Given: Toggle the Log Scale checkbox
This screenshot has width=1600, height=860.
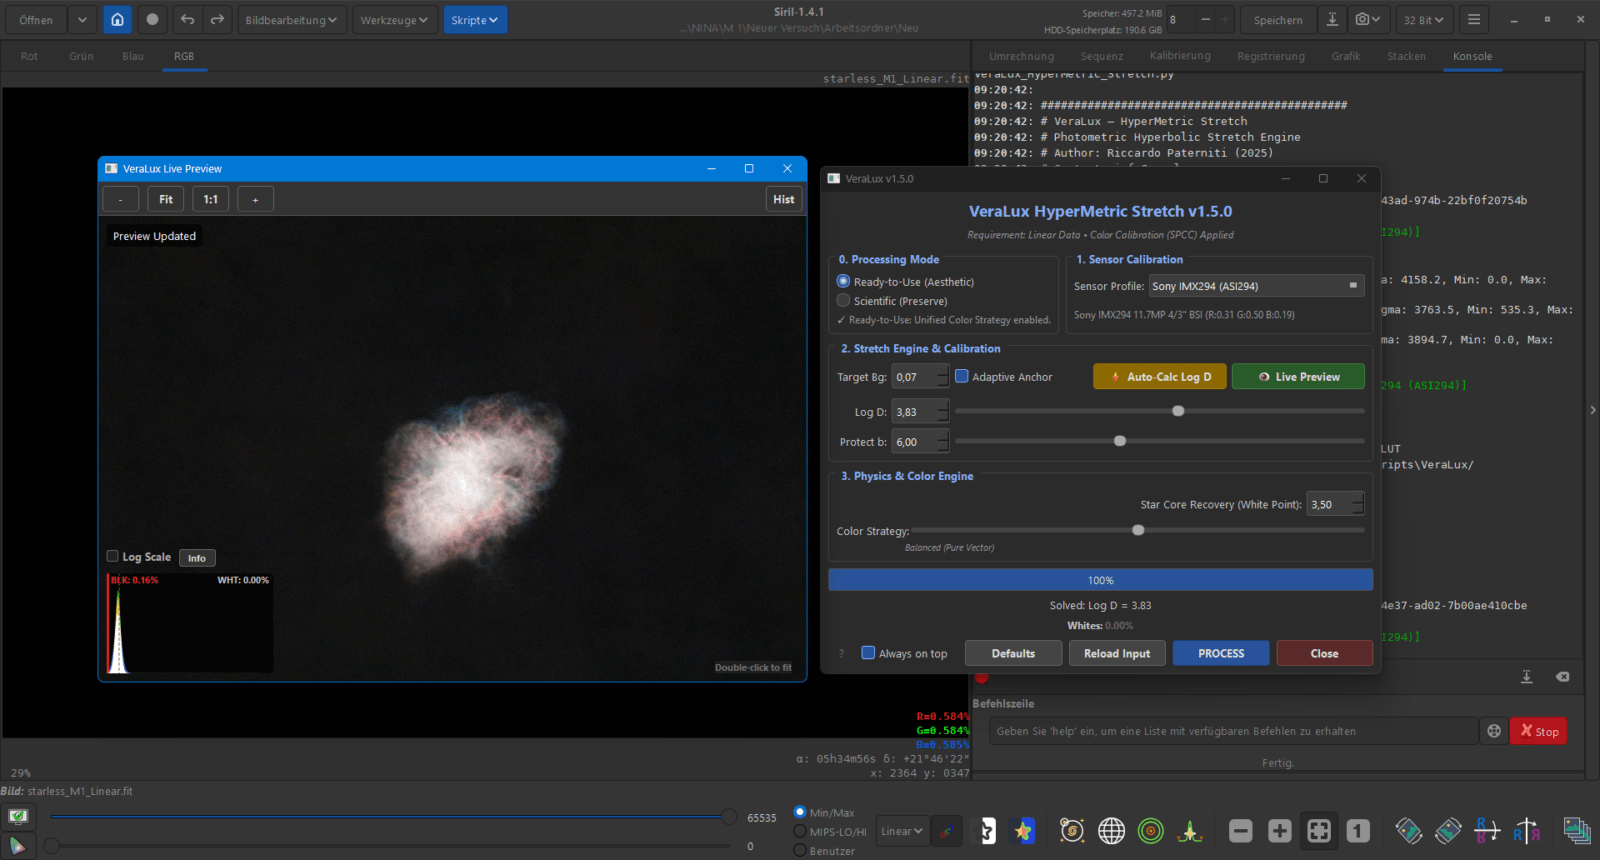Looking at the screenshot, I should click(113, 557).
